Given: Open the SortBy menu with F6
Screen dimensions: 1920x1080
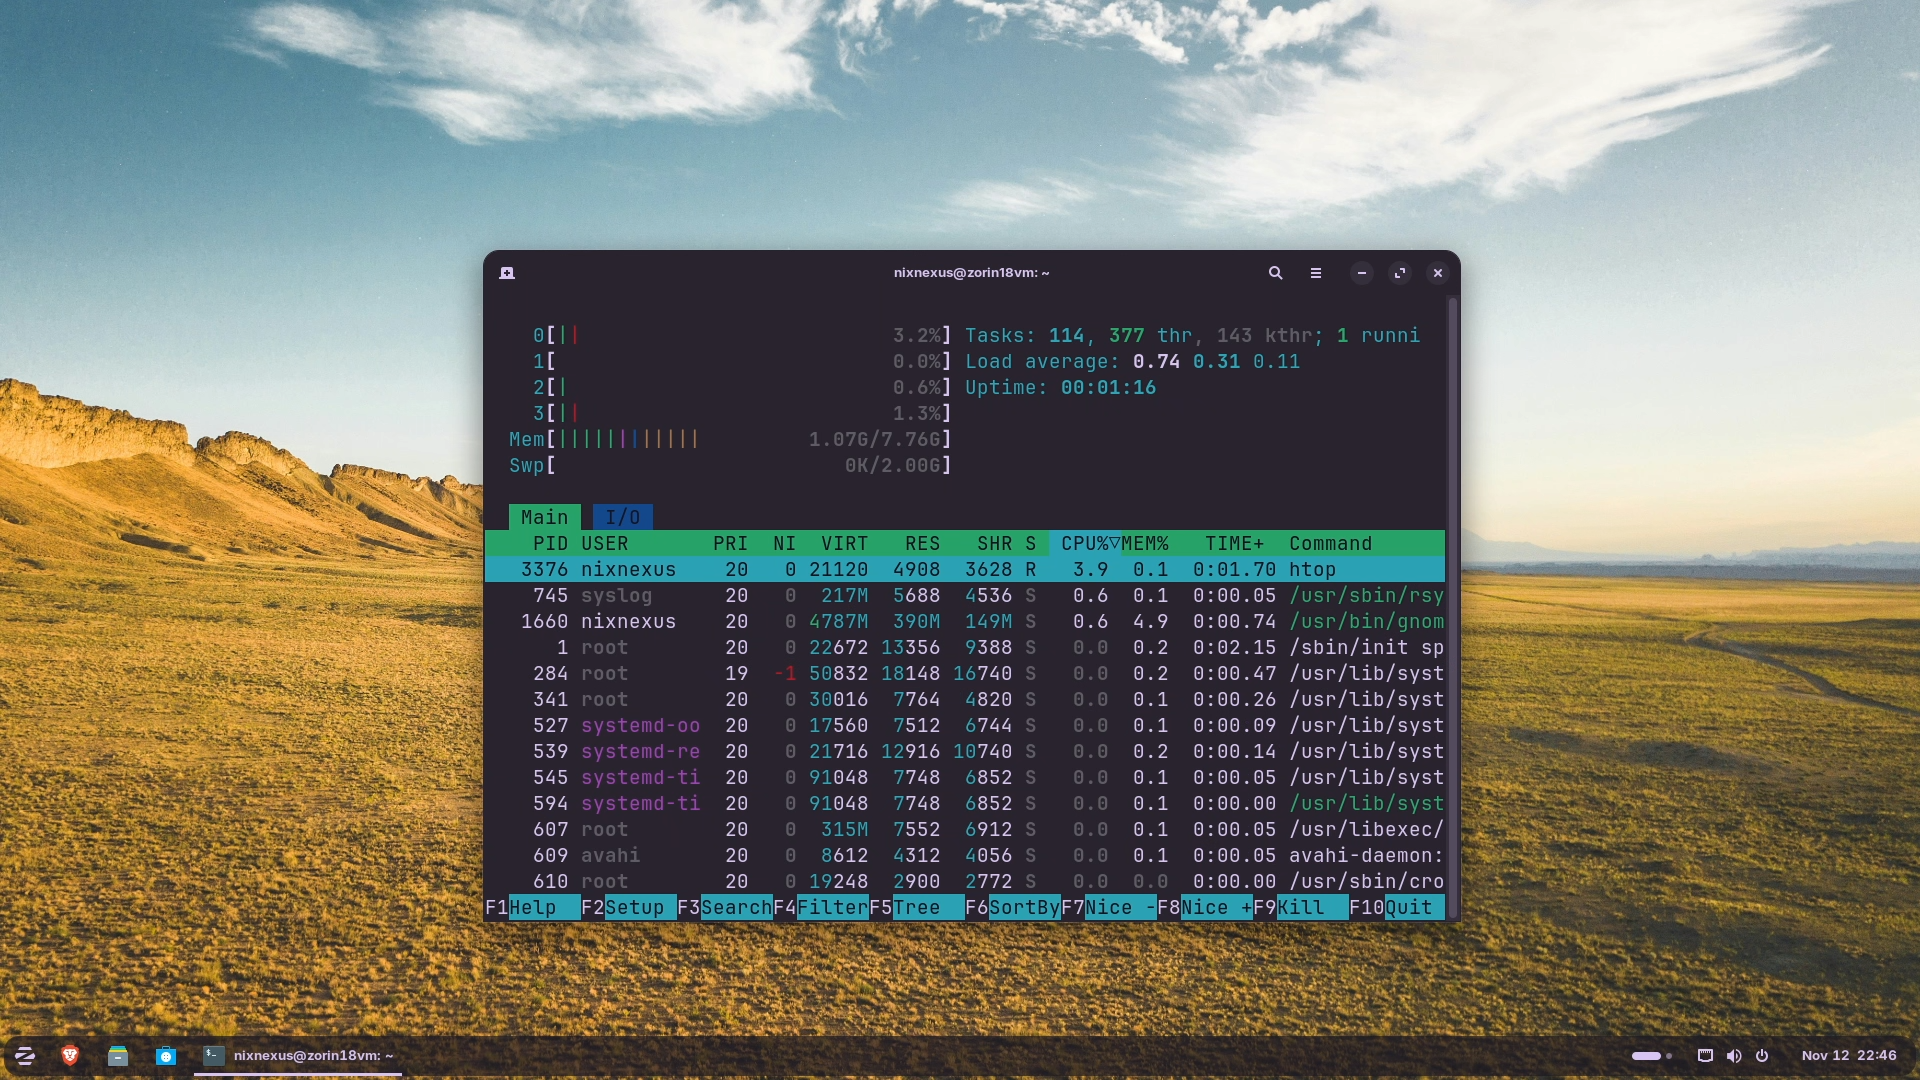Looking at the screenshot, I should (1016, 907).
